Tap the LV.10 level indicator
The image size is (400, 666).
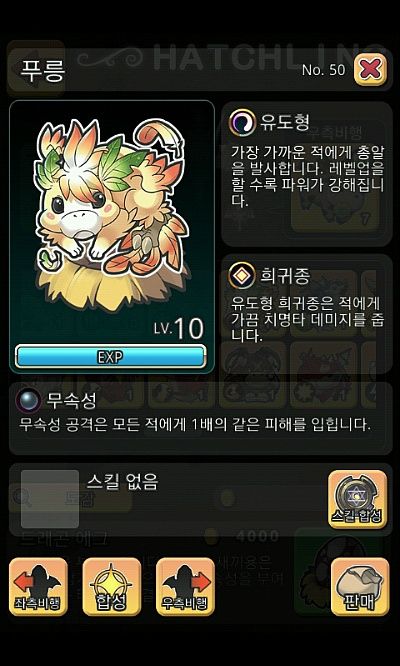pos(179,329)
